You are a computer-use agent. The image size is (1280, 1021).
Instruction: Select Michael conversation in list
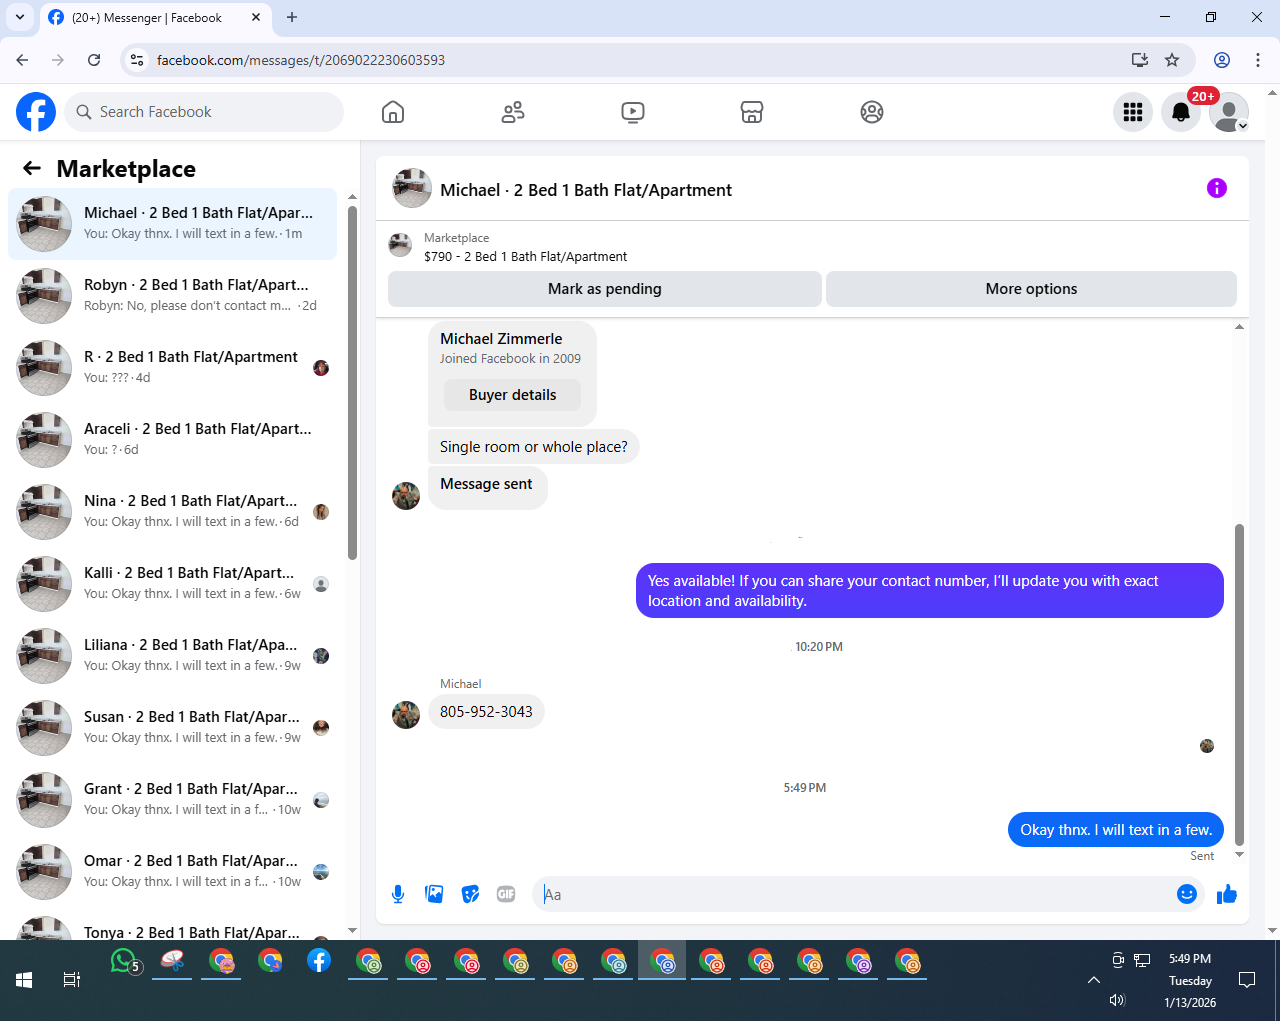tap(173, 223)
